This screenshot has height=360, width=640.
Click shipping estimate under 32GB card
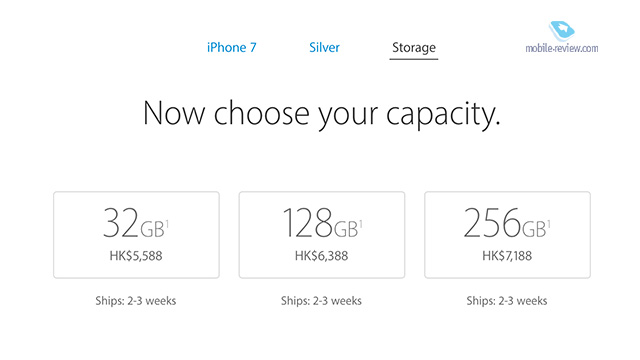click(136, 301)
